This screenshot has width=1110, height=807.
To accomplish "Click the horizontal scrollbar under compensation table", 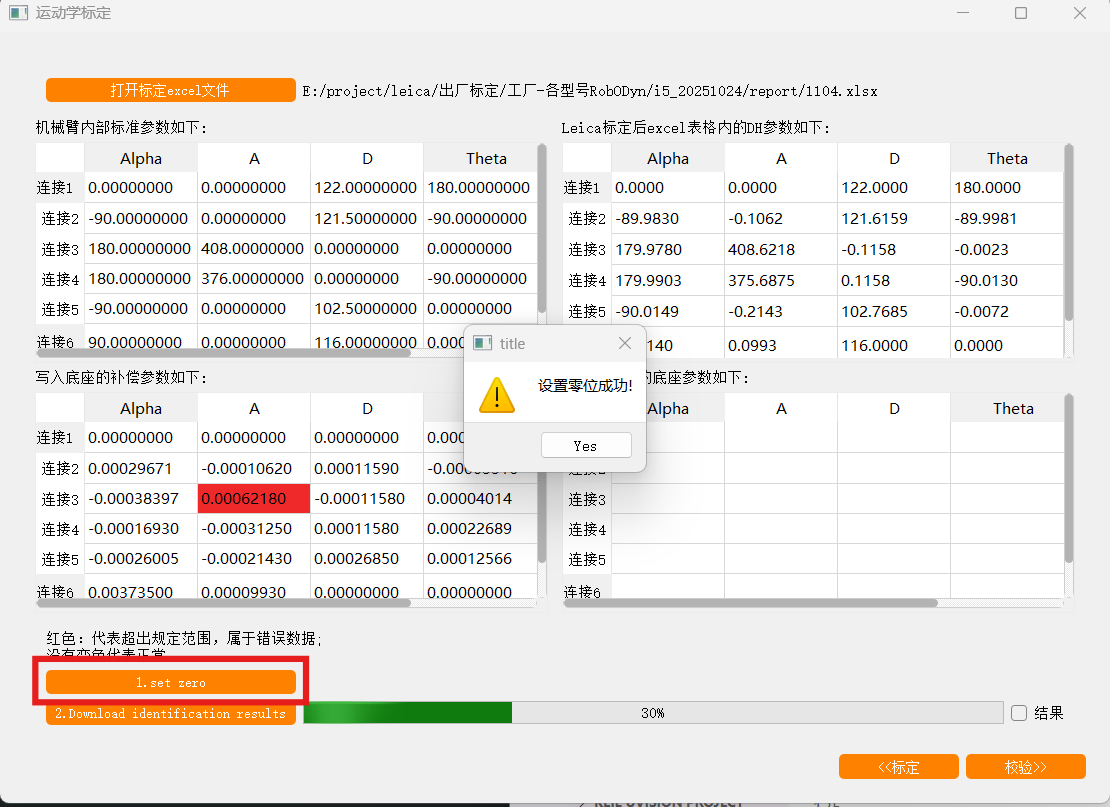I will coord(224,602).
